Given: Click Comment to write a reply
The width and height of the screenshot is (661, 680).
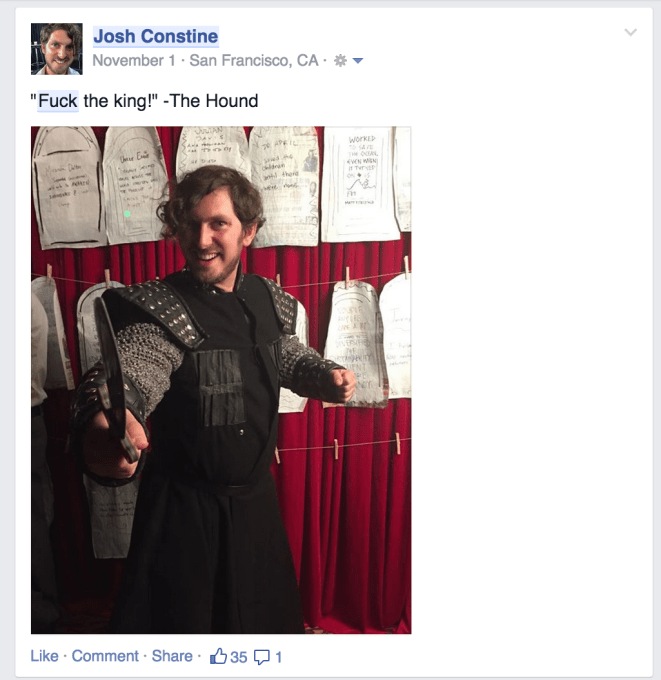Looking at the screenshot, I should coord(105,656).
